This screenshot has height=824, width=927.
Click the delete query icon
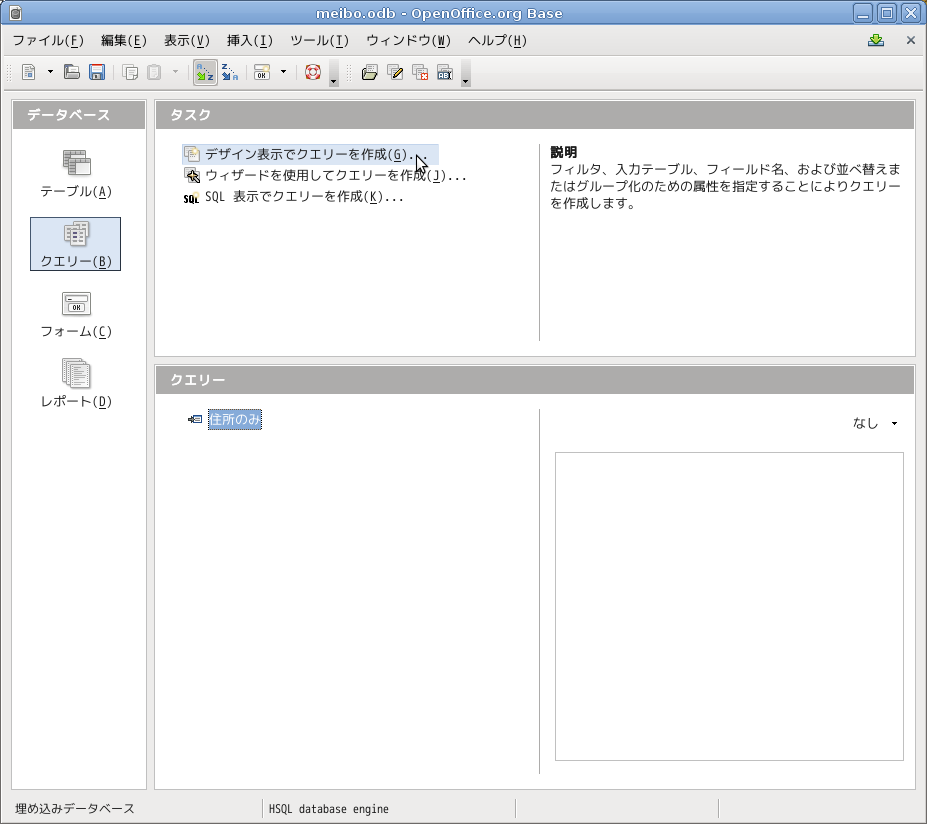point(420,72)
